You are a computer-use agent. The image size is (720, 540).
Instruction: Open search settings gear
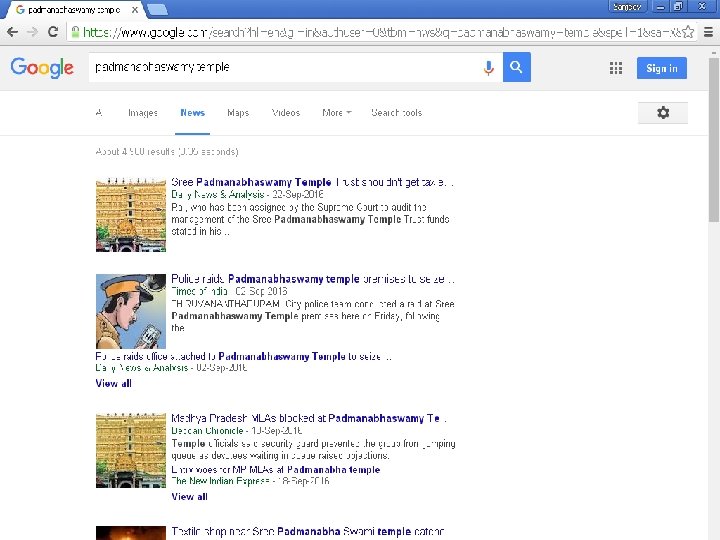coord(663,112)
